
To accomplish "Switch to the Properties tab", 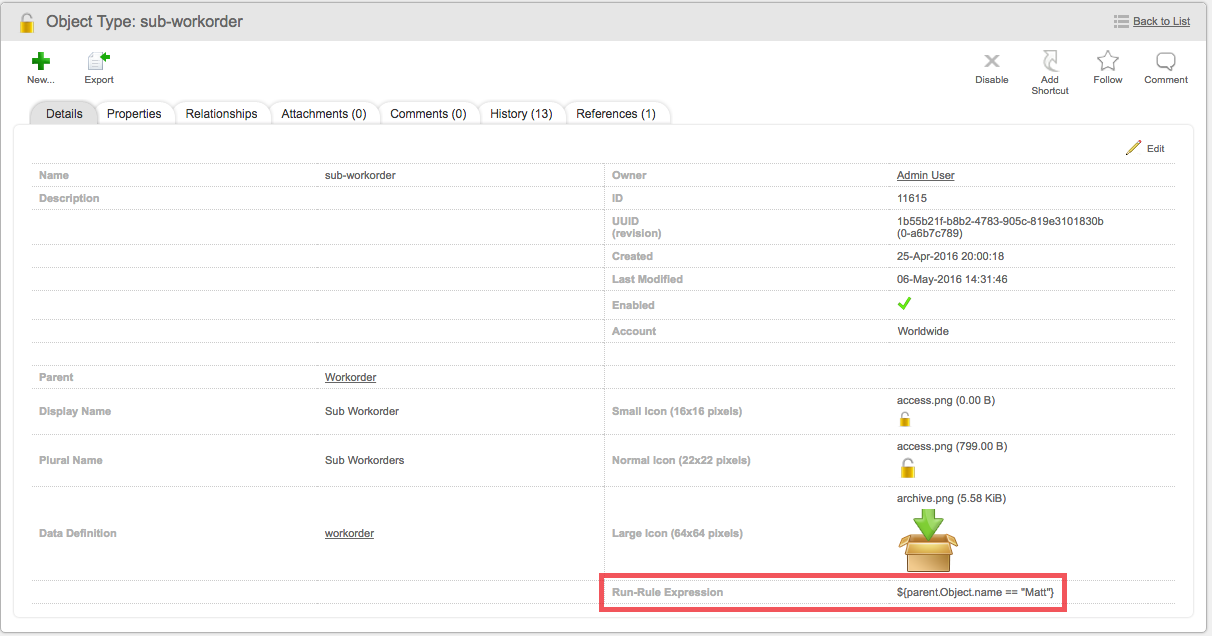I will (134, 113).
